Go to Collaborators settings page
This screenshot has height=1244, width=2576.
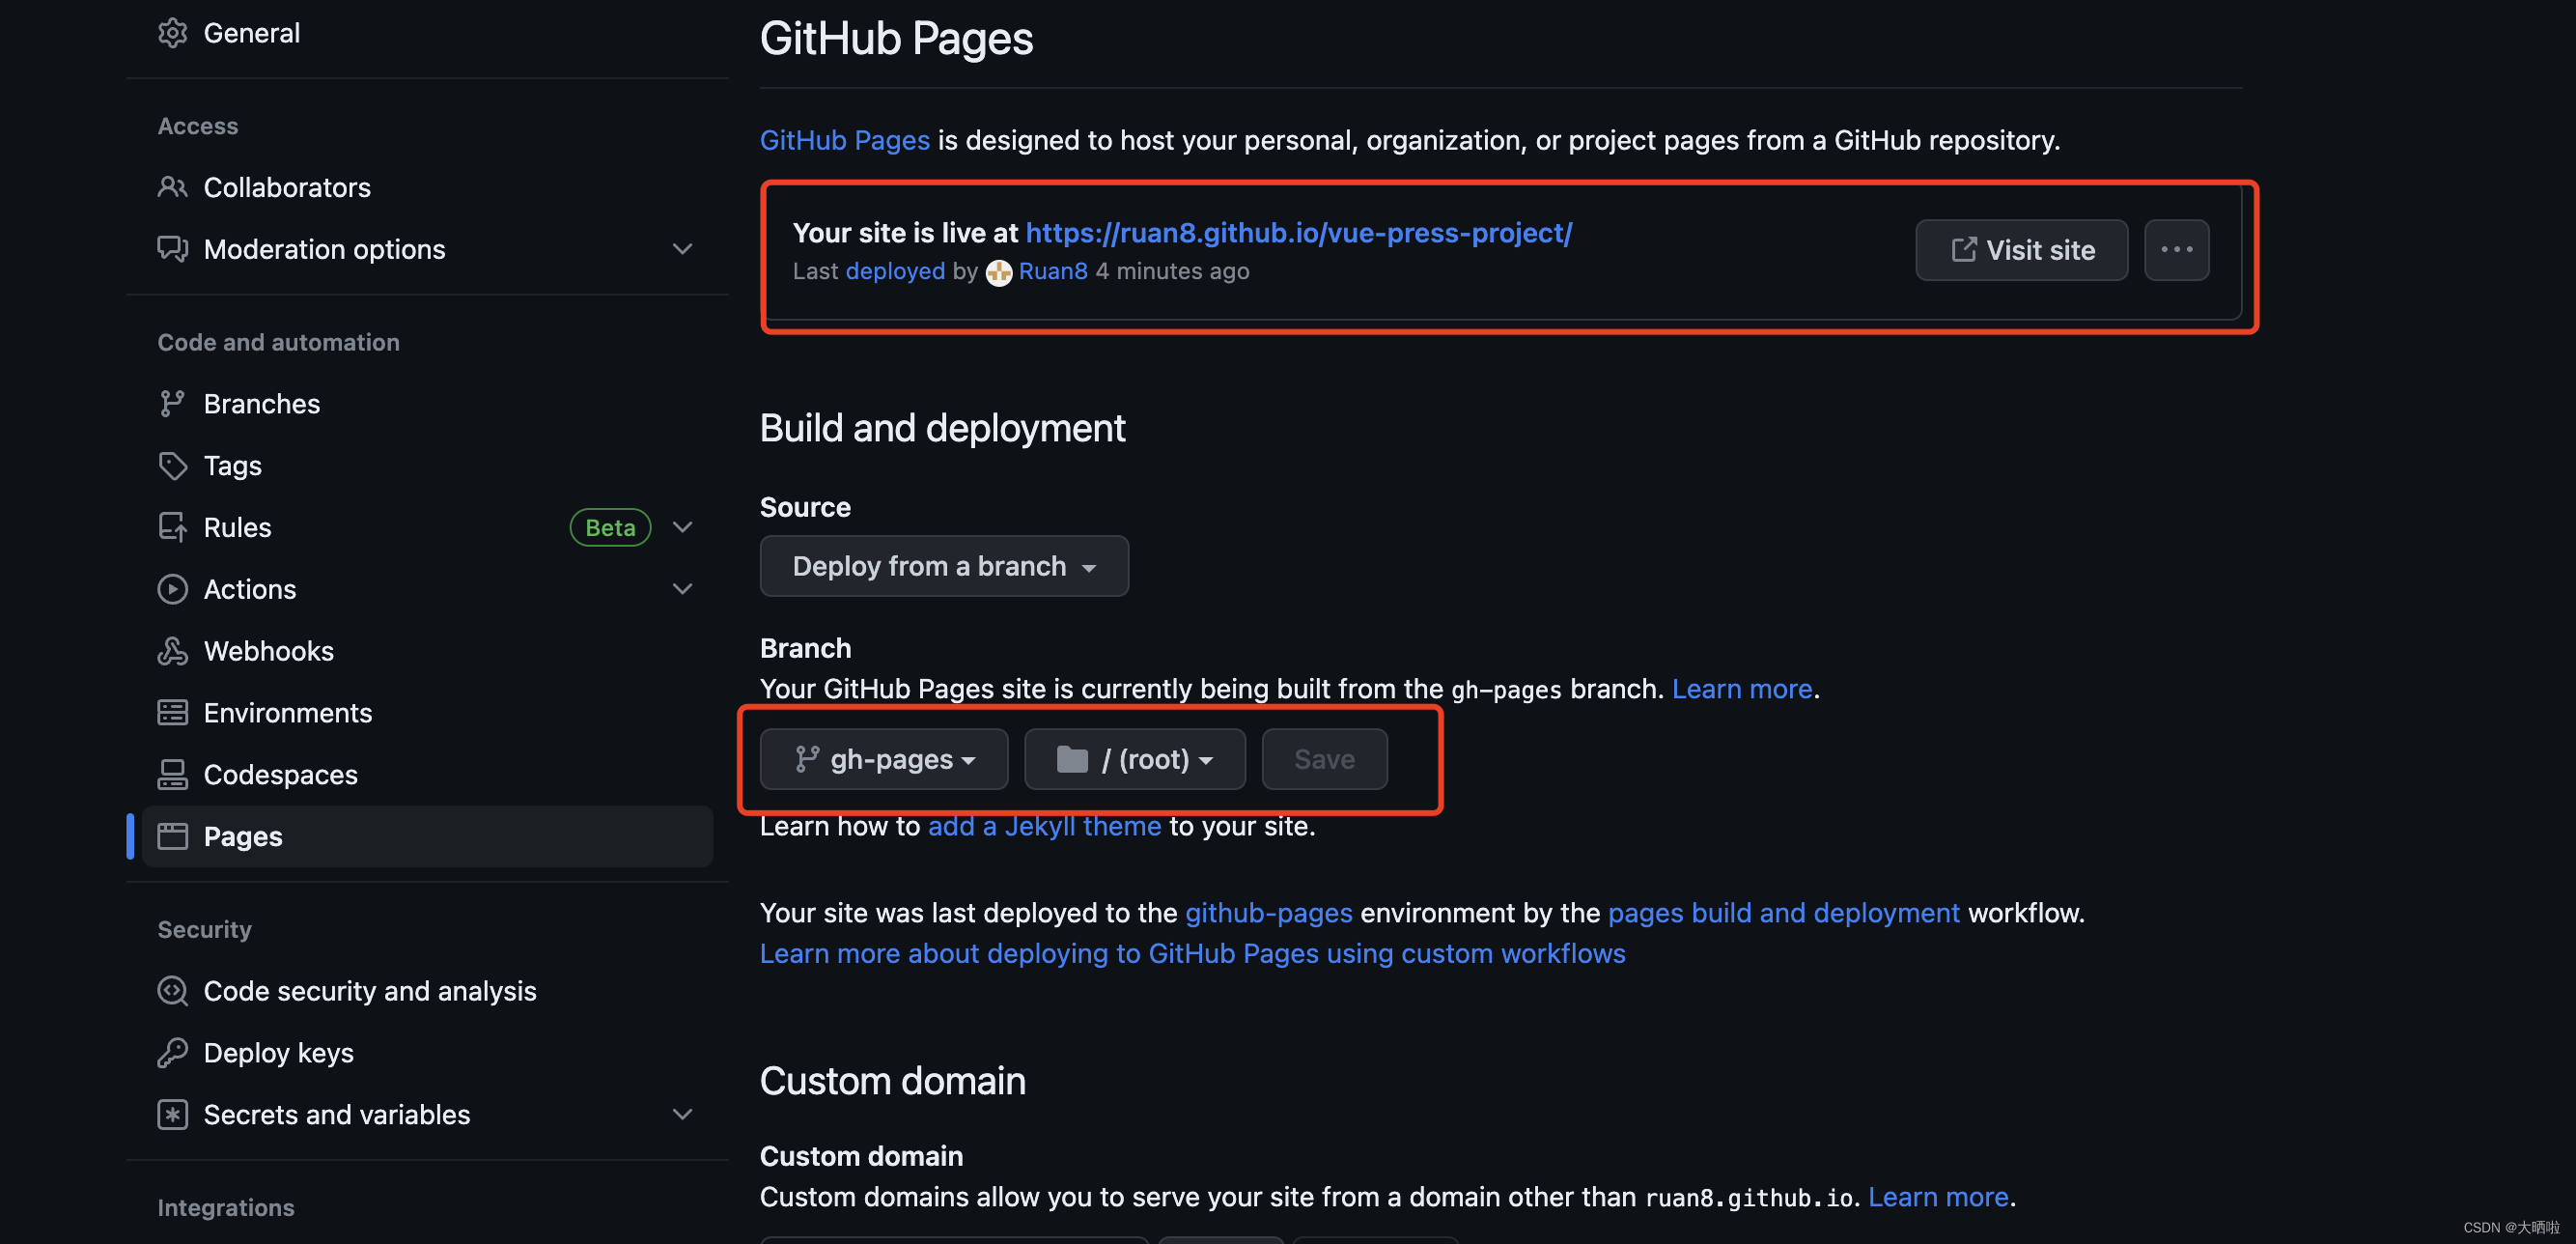click(x=286, y=187)
